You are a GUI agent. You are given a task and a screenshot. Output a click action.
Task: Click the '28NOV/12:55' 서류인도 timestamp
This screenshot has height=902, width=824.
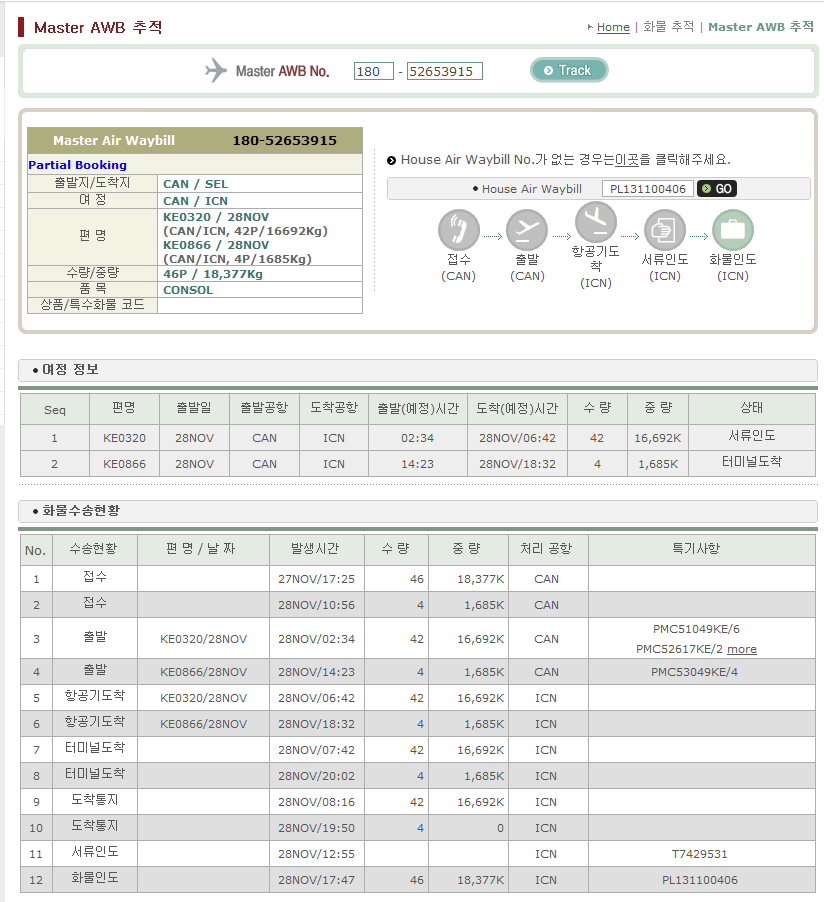coord(316,854)
